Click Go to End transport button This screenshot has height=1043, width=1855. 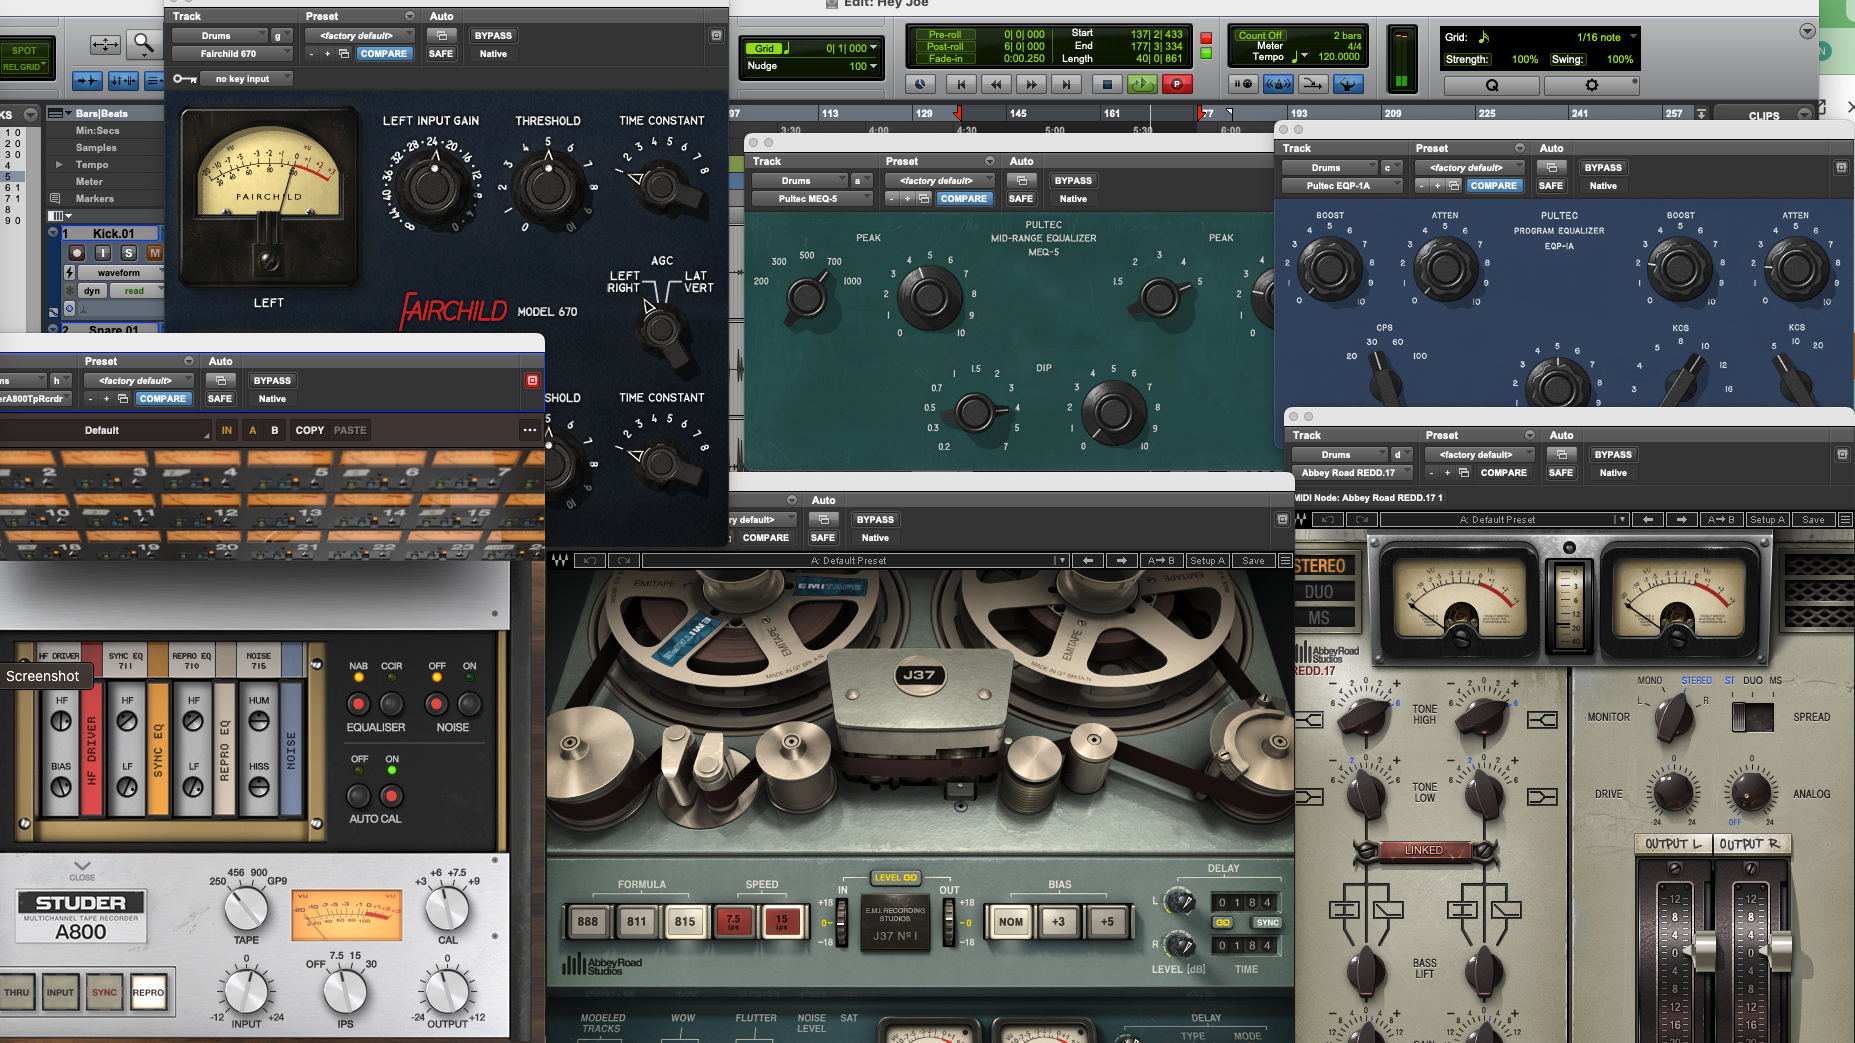[1066, 84]
